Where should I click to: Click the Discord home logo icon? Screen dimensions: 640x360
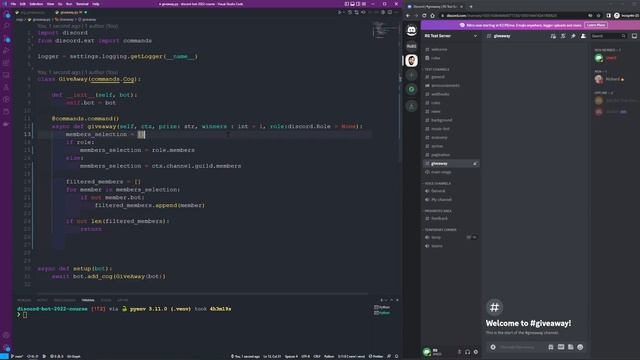pos(411,30)
